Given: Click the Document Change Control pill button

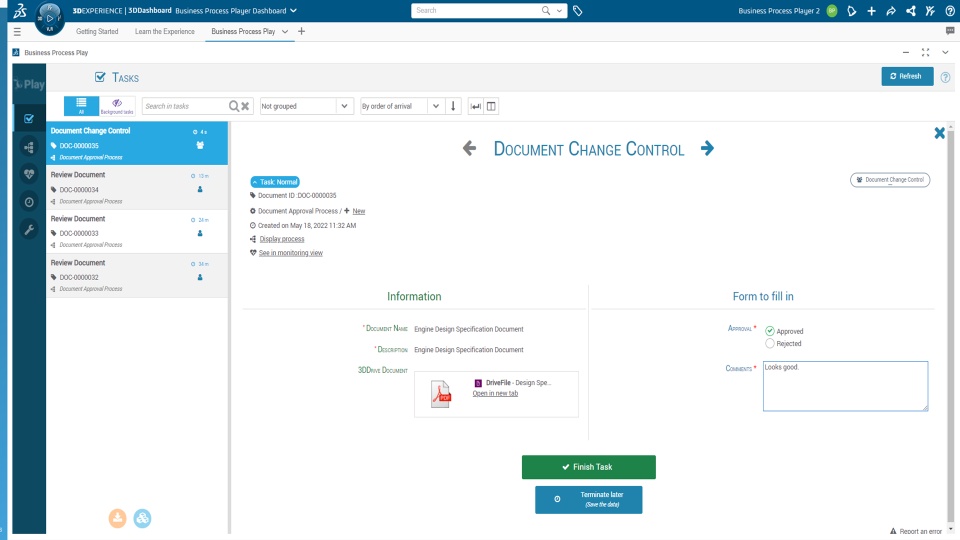Looking at the screenshot, I should (890, 179).
